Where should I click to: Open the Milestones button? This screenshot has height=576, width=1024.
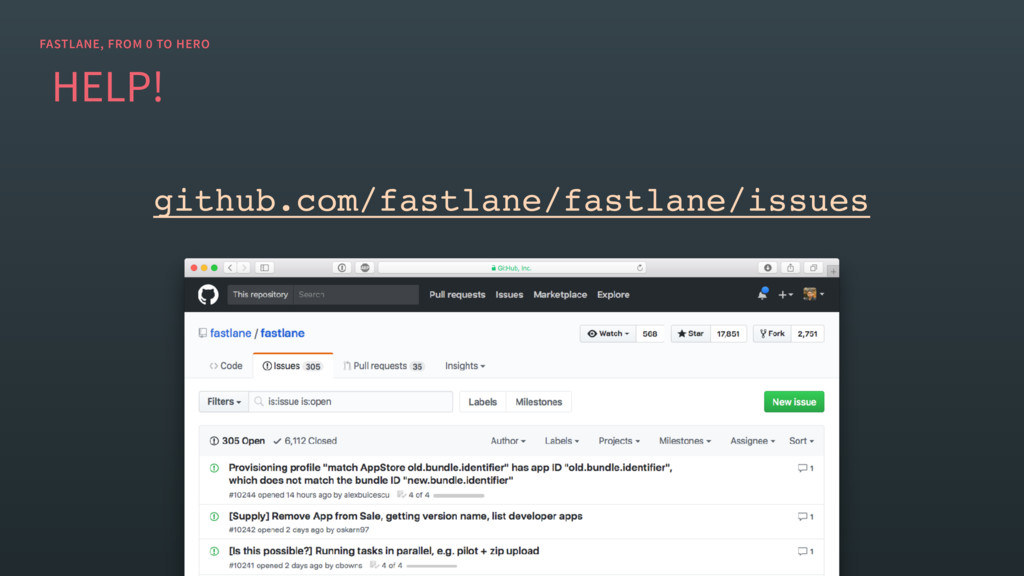[539, 402]
